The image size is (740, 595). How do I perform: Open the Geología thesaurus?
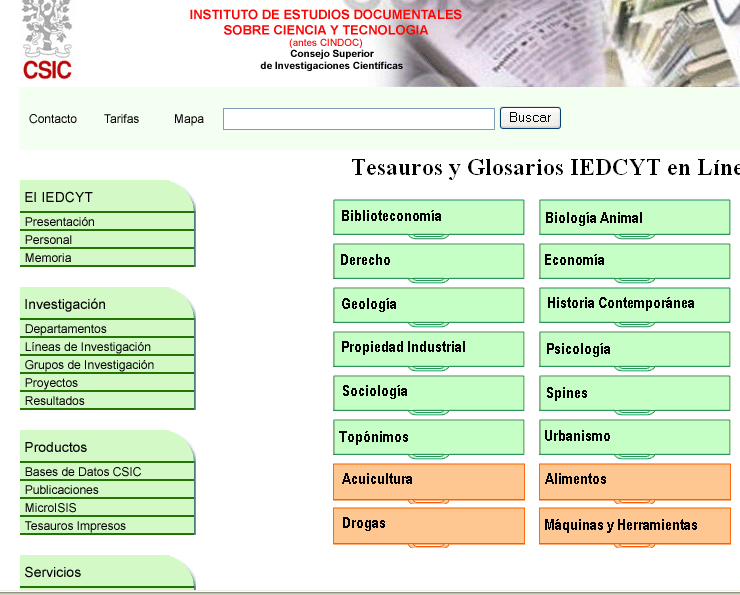coord(429,305)
